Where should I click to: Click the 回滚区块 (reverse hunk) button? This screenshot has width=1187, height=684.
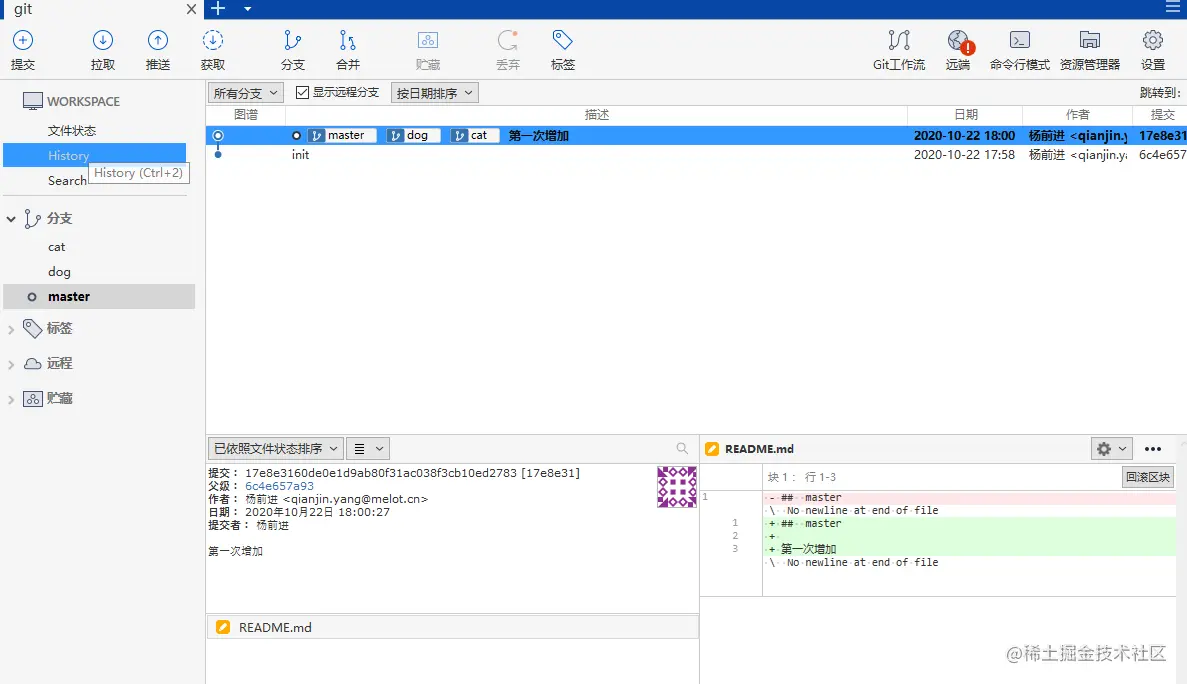[1148, 477]
